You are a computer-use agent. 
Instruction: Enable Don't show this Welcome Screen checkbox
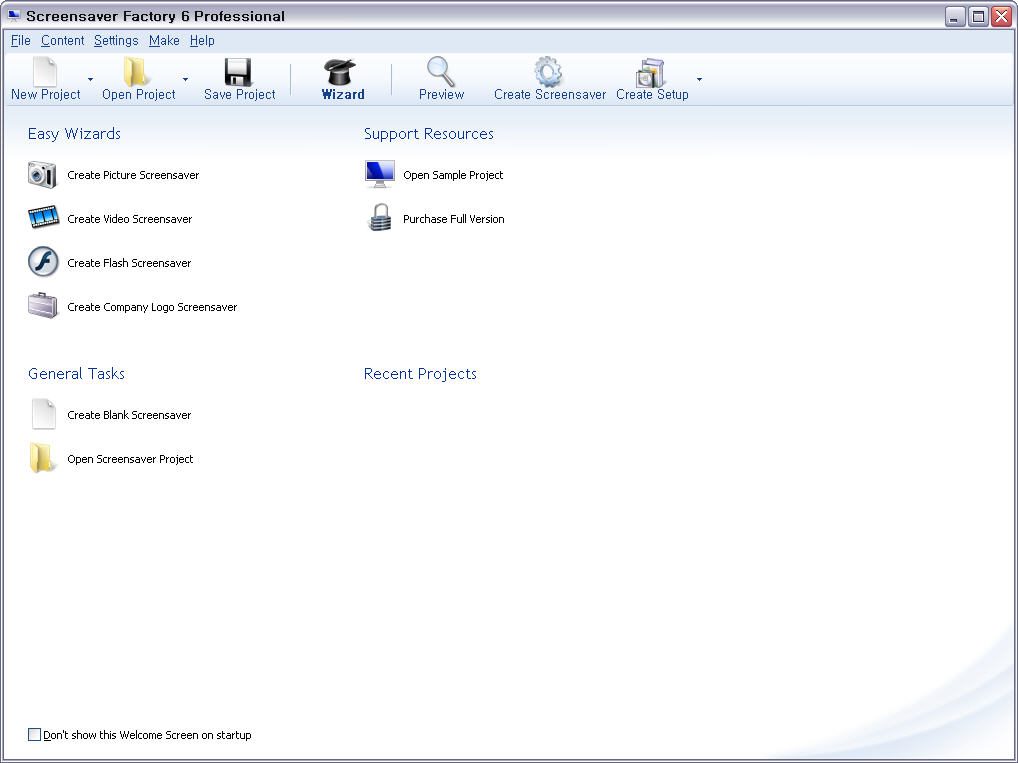tap(34, 734)
